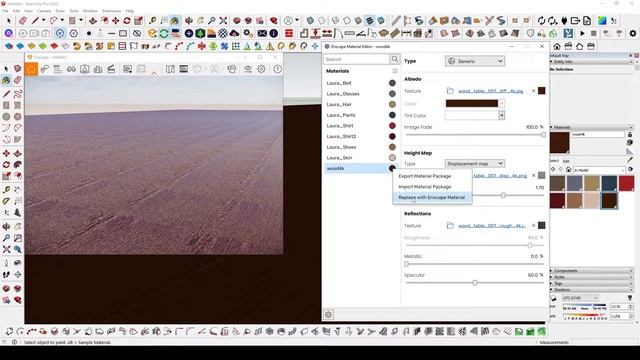
Task: Select the Paint Bucket tool in top toolbar
Action: (x=175, y=20)
